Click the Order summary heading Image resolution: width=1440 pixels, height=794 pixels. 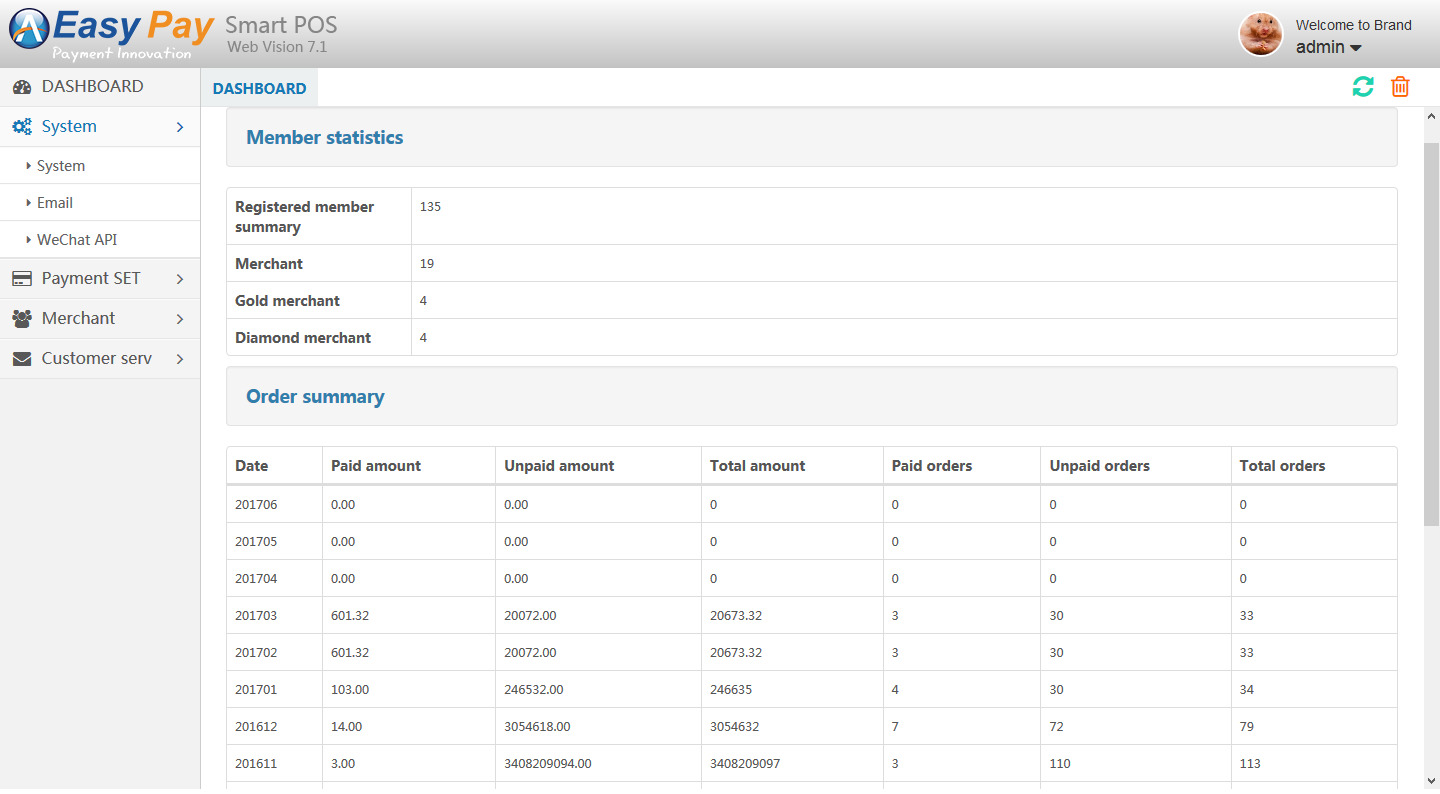coord(315,397)
